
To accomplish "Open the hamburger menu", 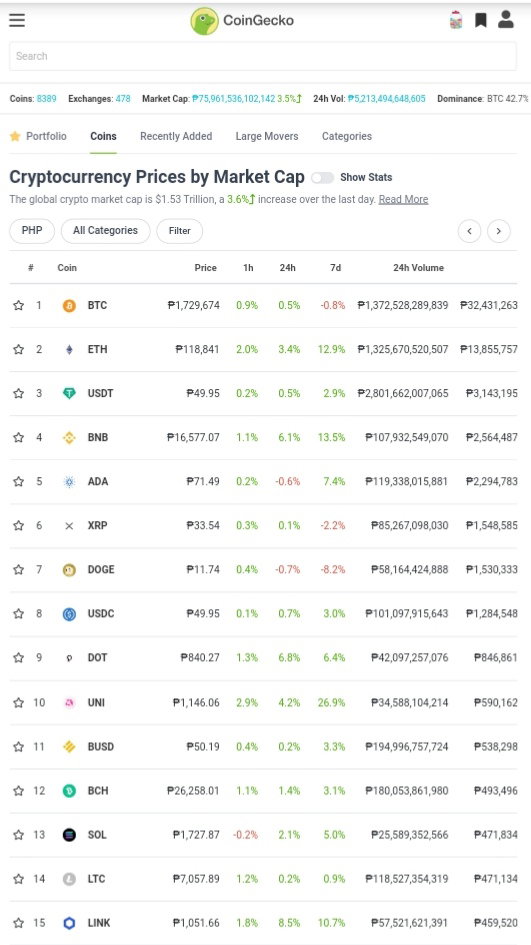I will 17,20.
